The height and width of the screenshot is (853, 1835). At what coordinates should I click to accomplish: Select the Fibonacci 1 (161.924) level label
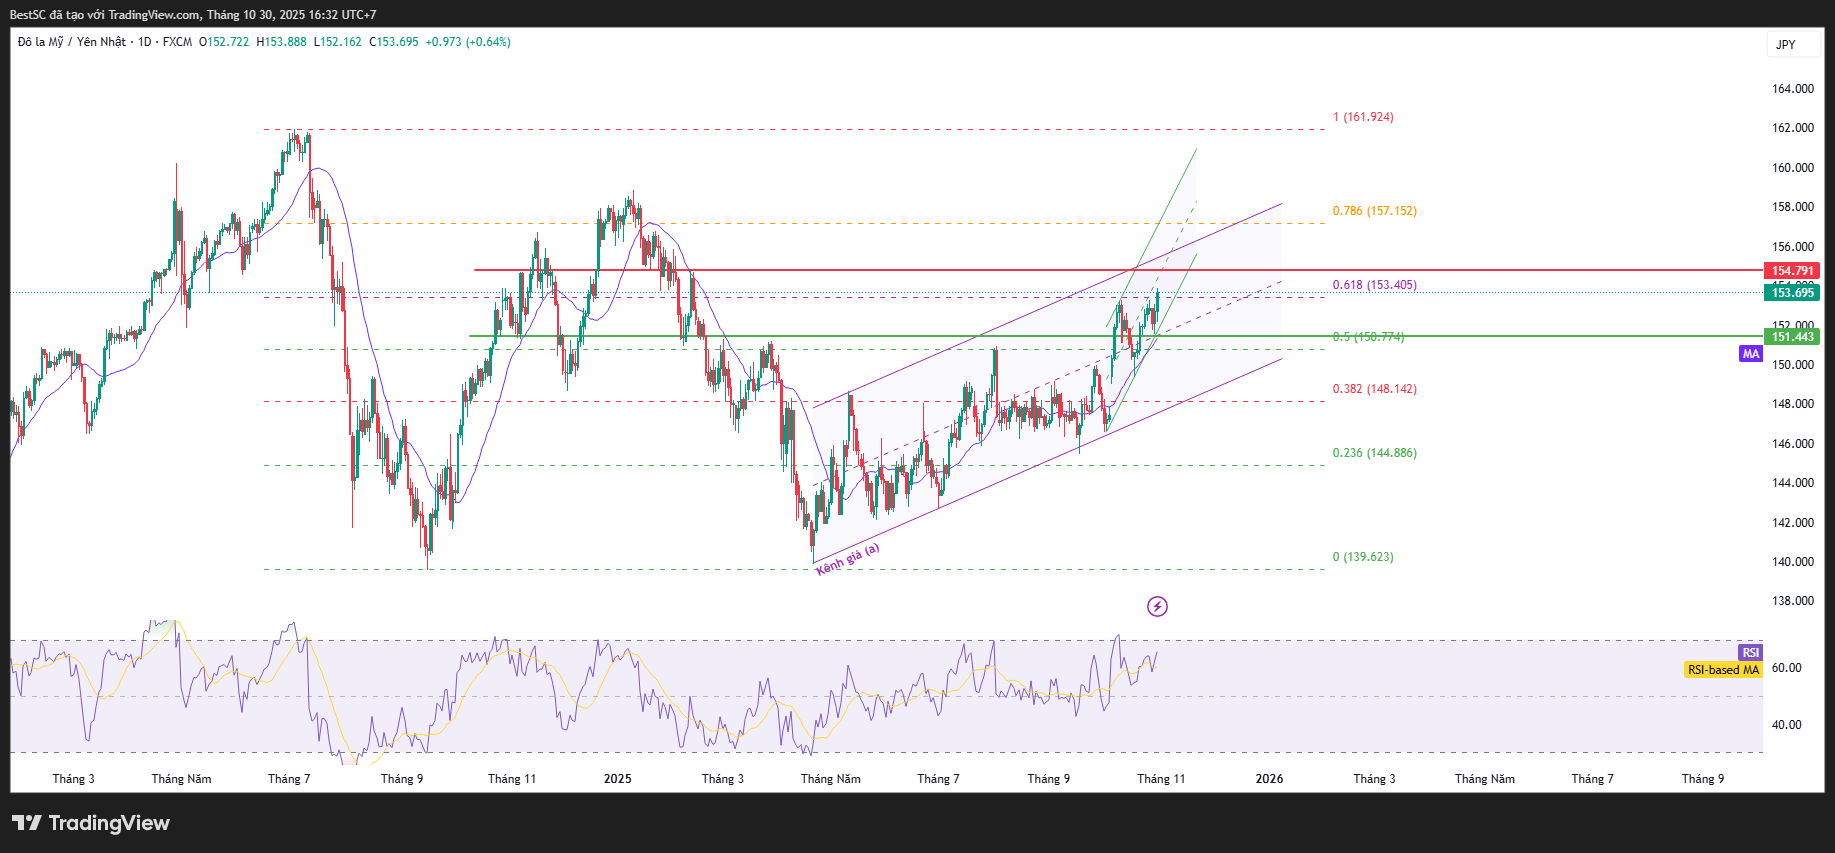(x=1363, y=117)
